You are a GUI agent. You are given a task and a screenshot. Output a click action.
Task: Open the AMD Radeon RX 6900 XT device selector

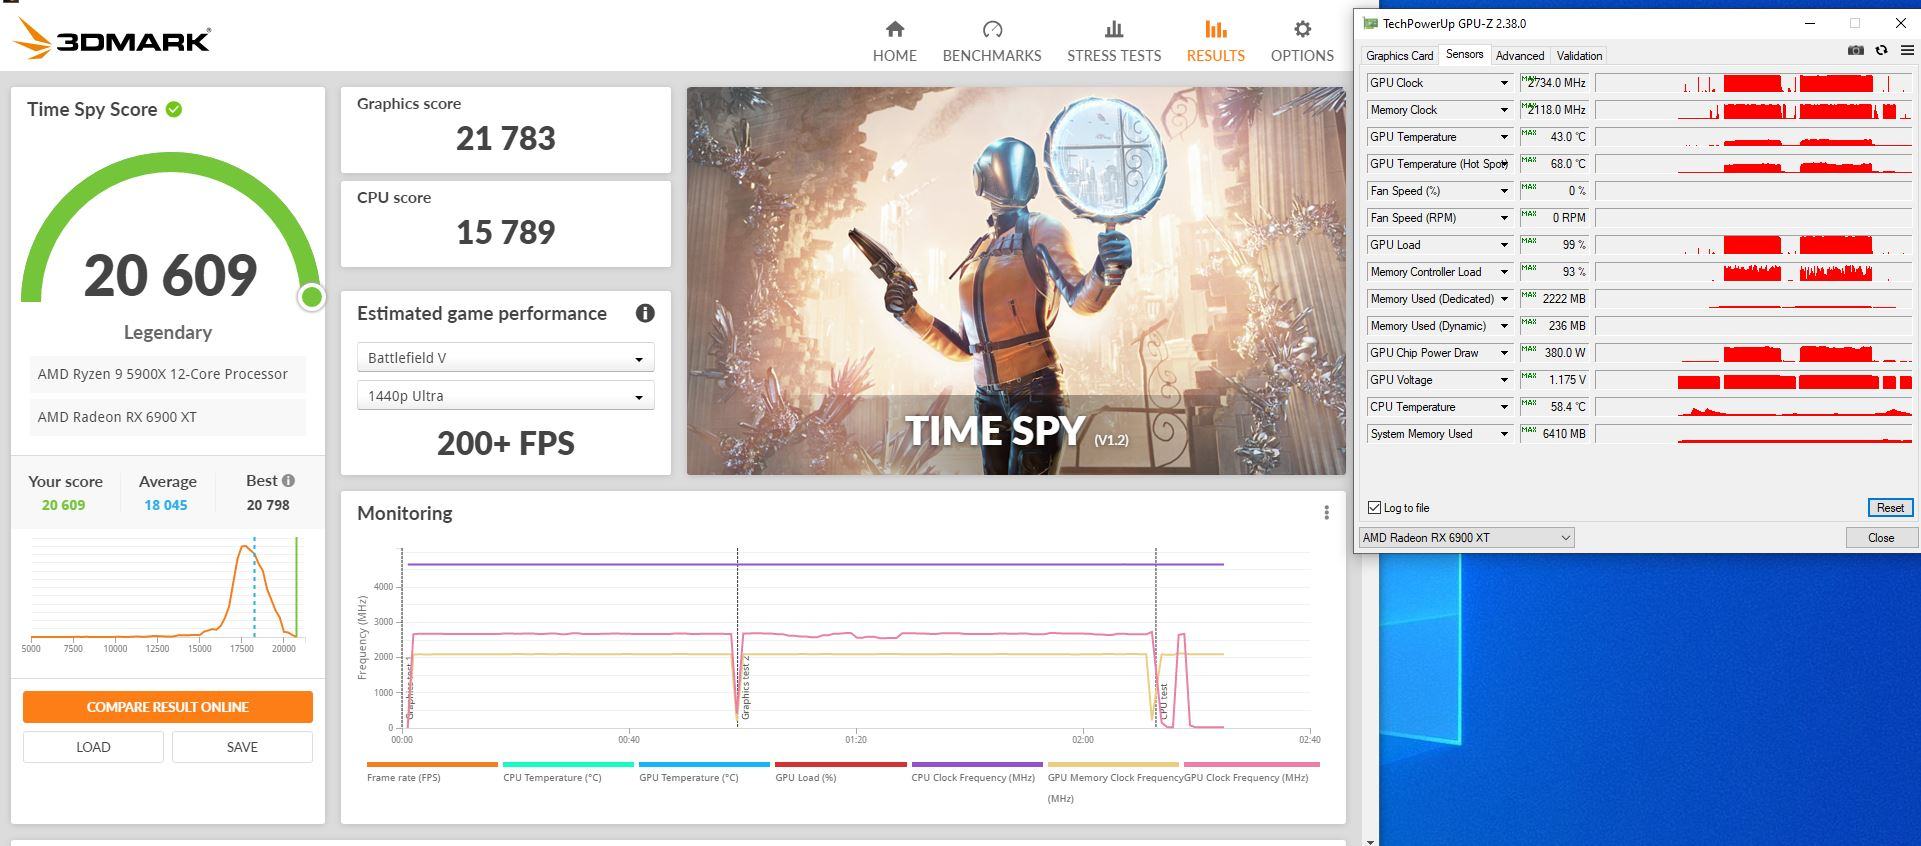point(1466,538)
